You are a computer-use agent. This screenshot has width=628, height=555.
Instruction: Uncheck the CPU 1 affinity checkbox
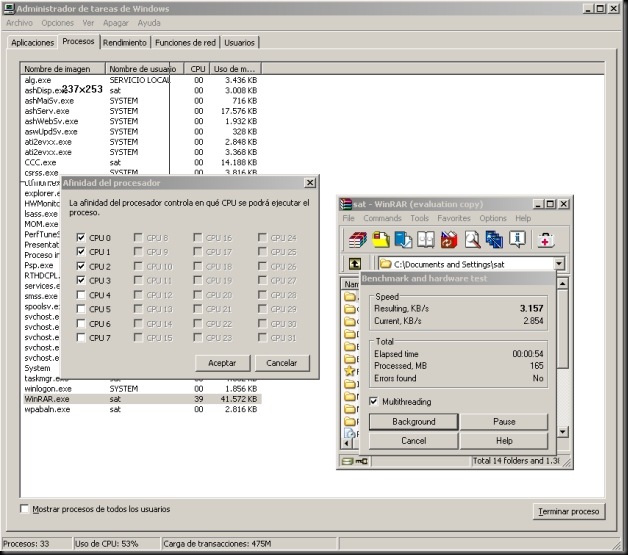pos(81,251)
